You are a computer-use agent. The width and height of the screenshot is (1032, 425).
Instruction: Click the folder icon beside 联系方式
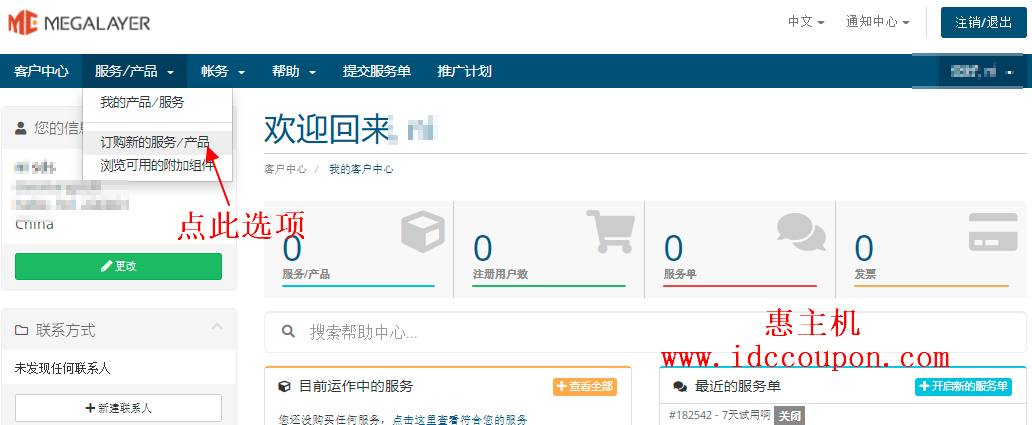coord(21,330)
